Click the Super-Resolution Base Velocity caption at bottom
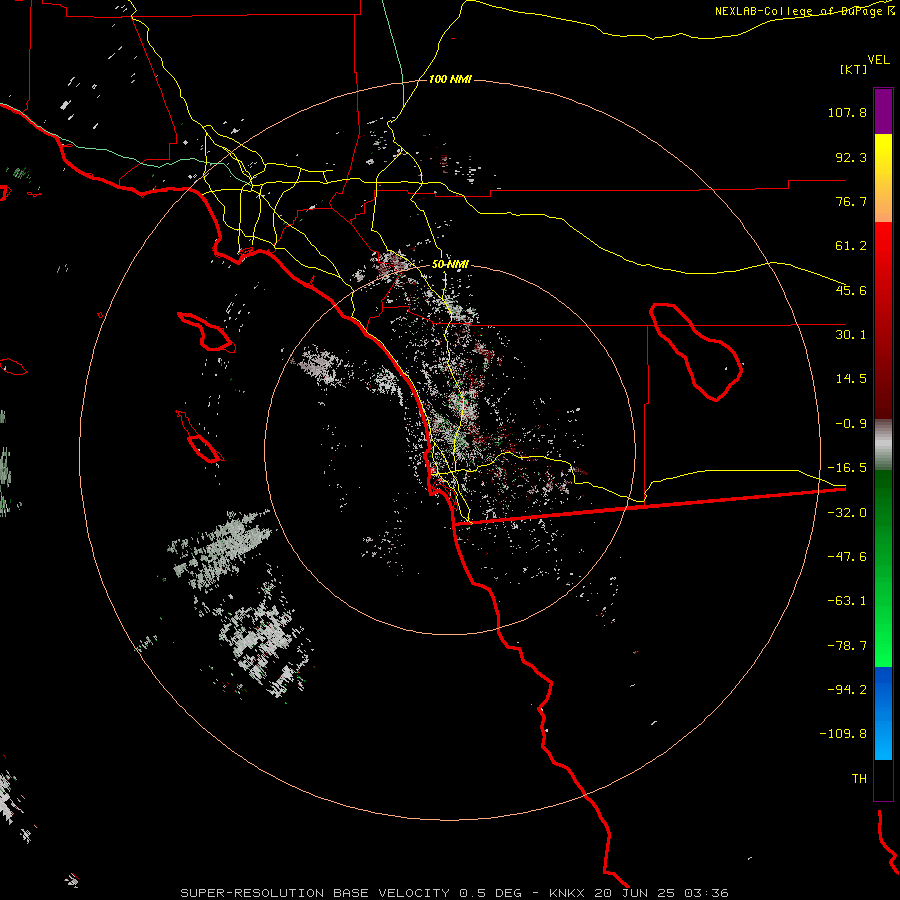This screenshot has width=900, height=900. (x=454, y=893)
